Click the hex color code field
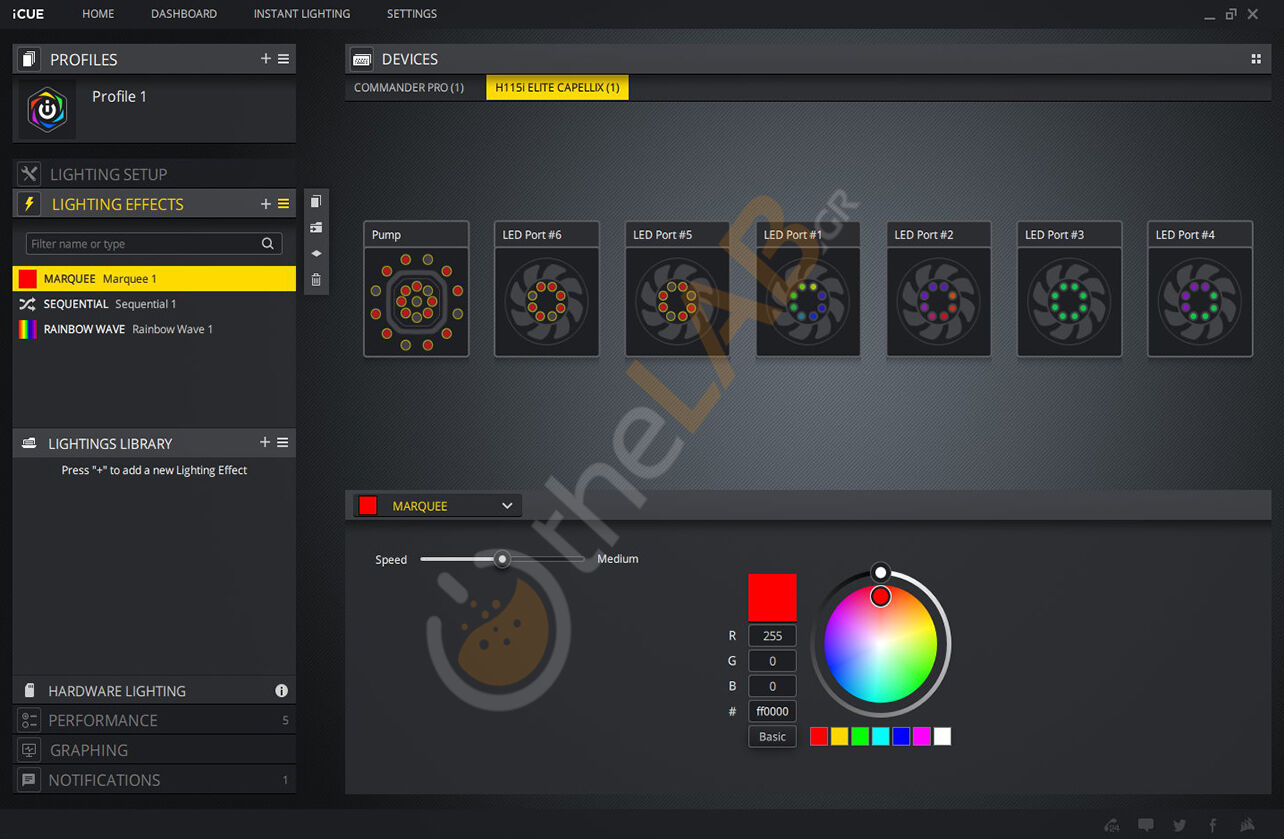Screen dimensions: 1284x839 pyautogui.click(x=772, y=711)
